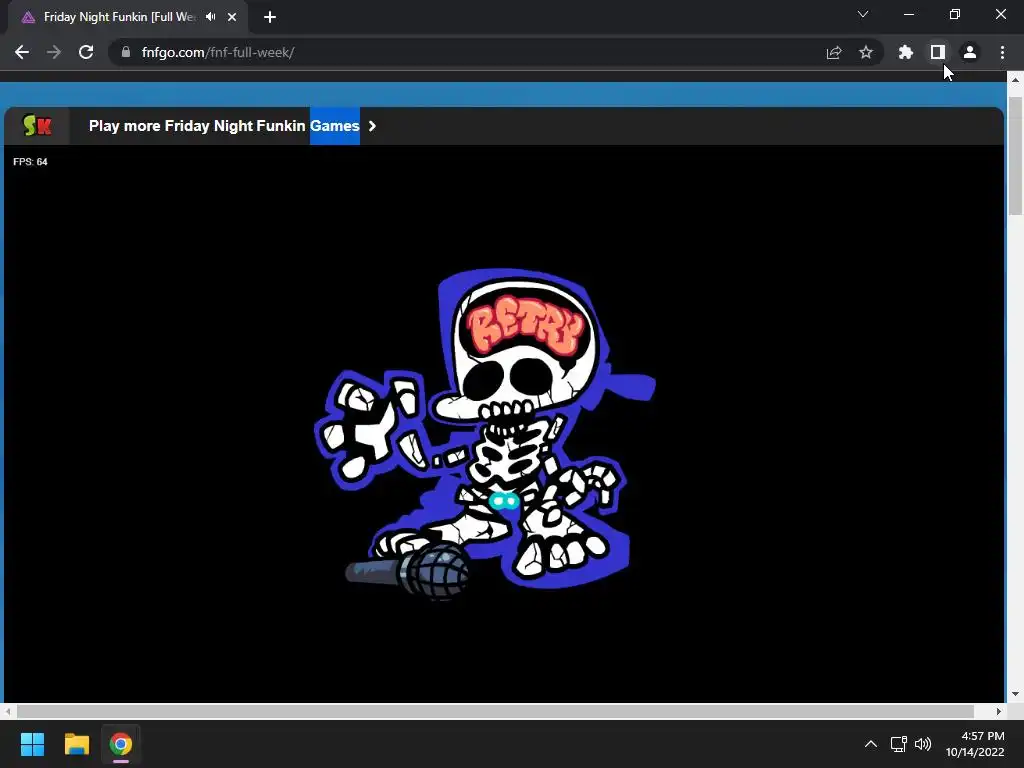1024x768 pixels.
Task: Click the scroll left arrow
Action: (8, 711)
